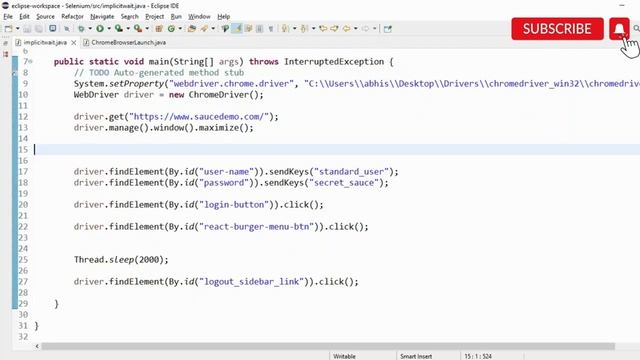Screen dimensions: 640x360
Task: Click the Debug bug icon
Action: coord(81,29)
